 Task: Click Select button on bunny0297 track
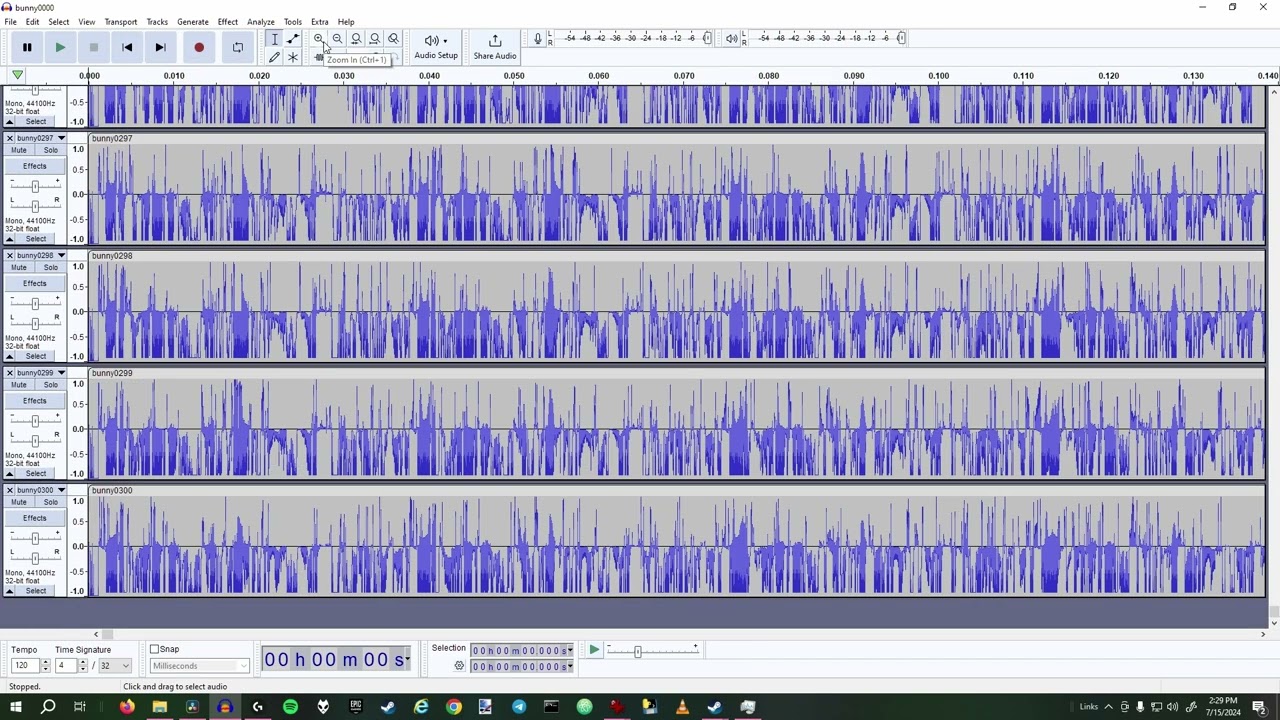click(x=36, y=239)
